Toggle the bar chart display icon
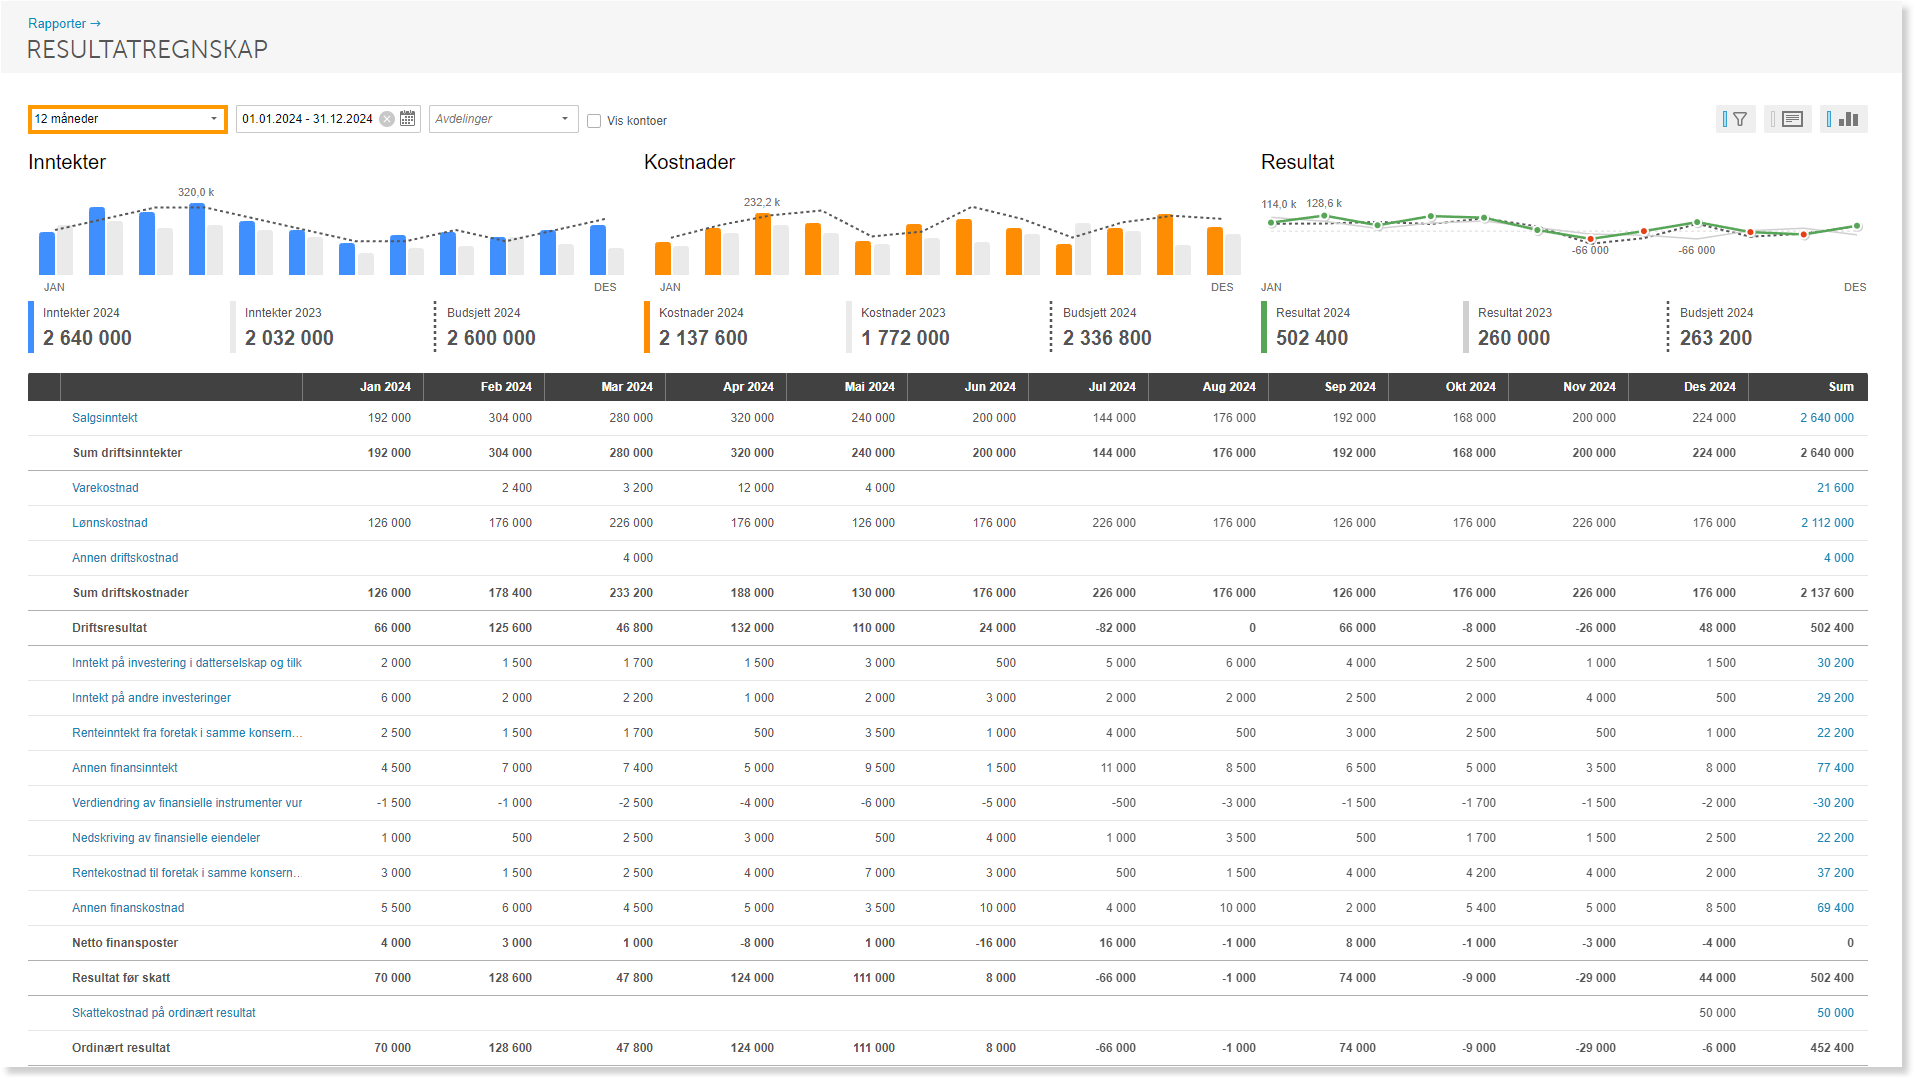This screenshot has width=1915, height=1080. (1844, 119)
